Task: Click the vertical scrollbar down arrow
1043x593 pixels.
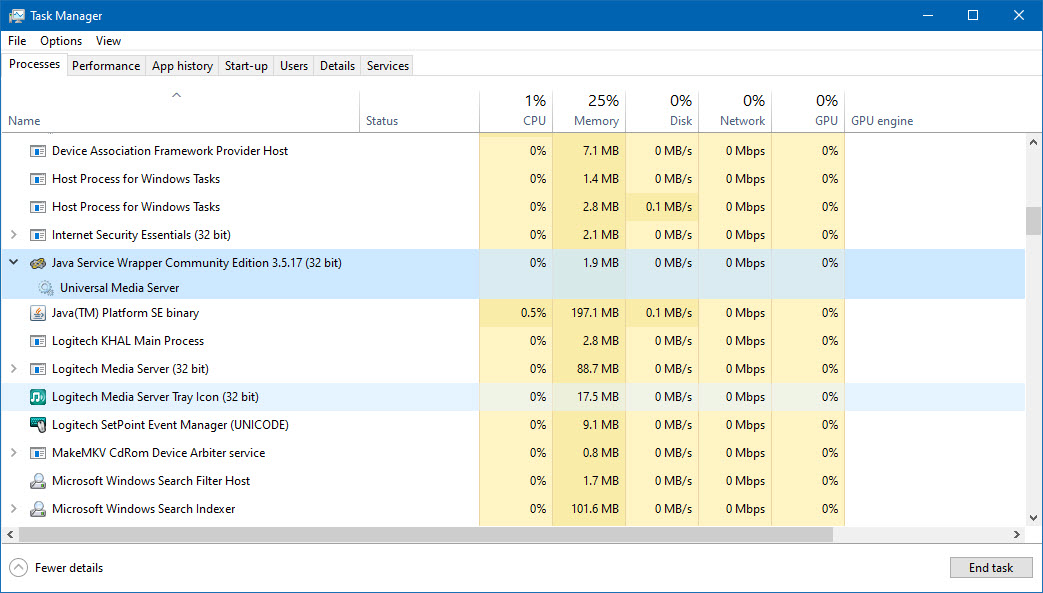Action: 1033,518
